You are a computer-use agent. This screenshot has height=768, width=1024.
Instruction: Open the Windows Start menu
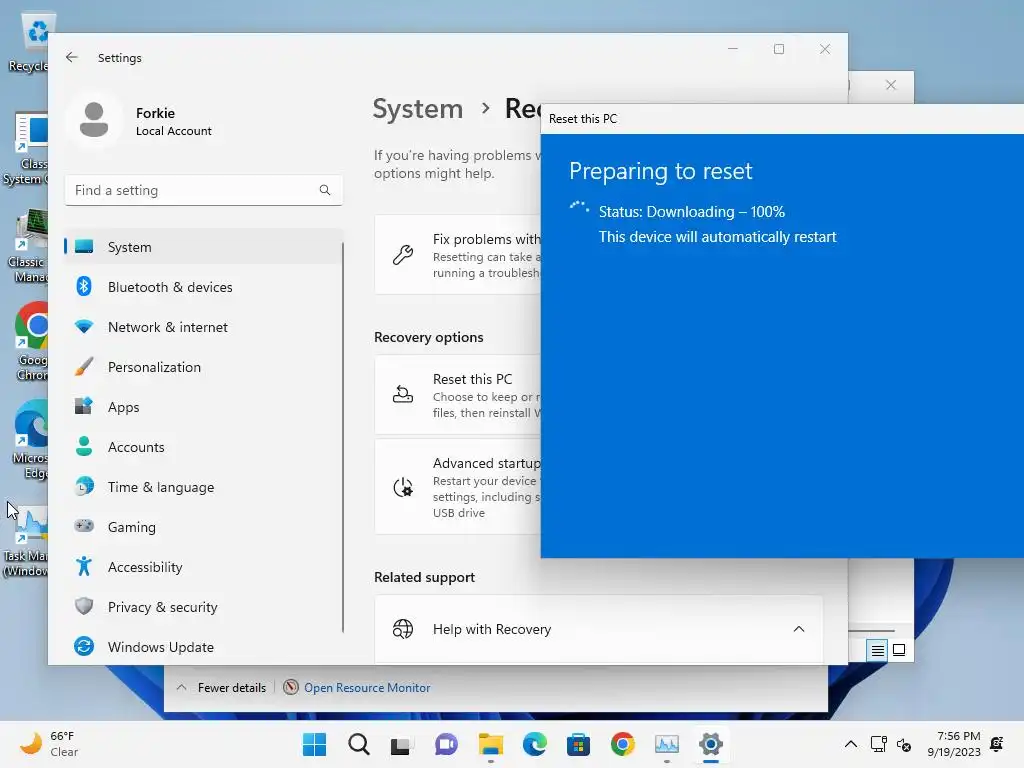click(x=314, y=744)
